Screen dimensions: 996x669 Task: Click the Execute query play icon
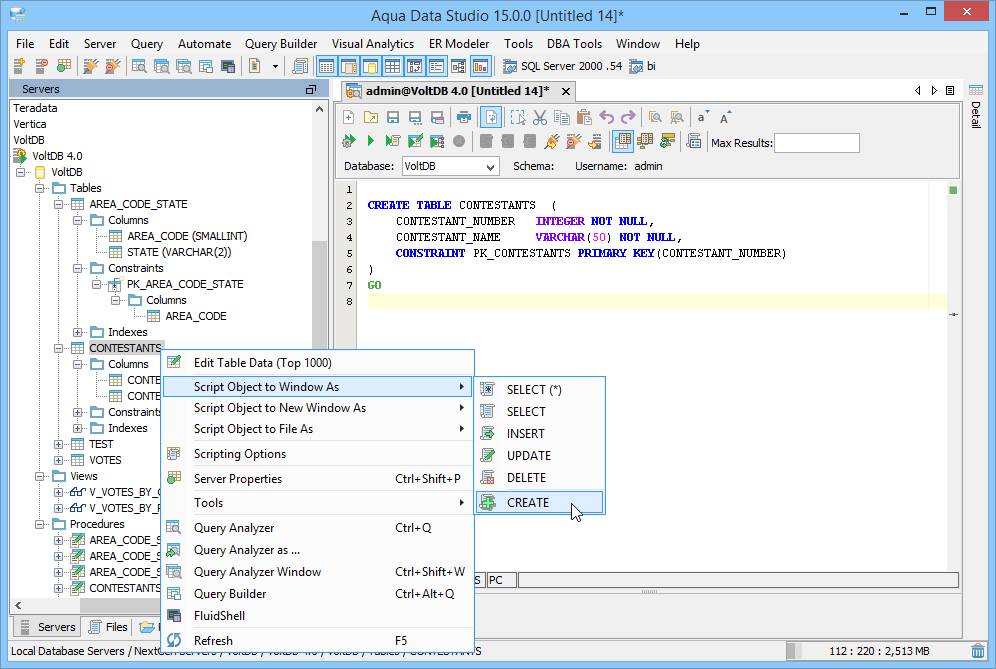371,141
